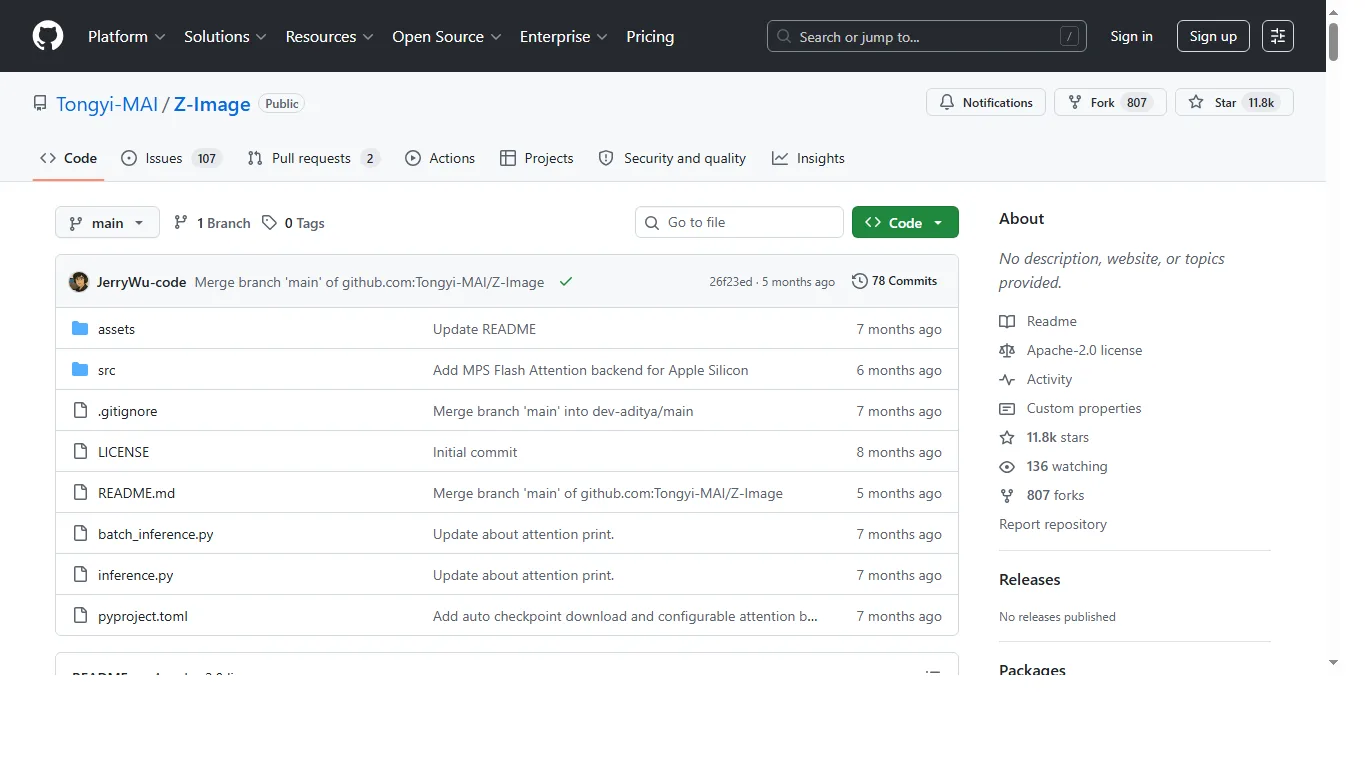This screenshot has width=1365, height=768.
Task: Open the green Code dropdown button
Action: coord(905,222)
